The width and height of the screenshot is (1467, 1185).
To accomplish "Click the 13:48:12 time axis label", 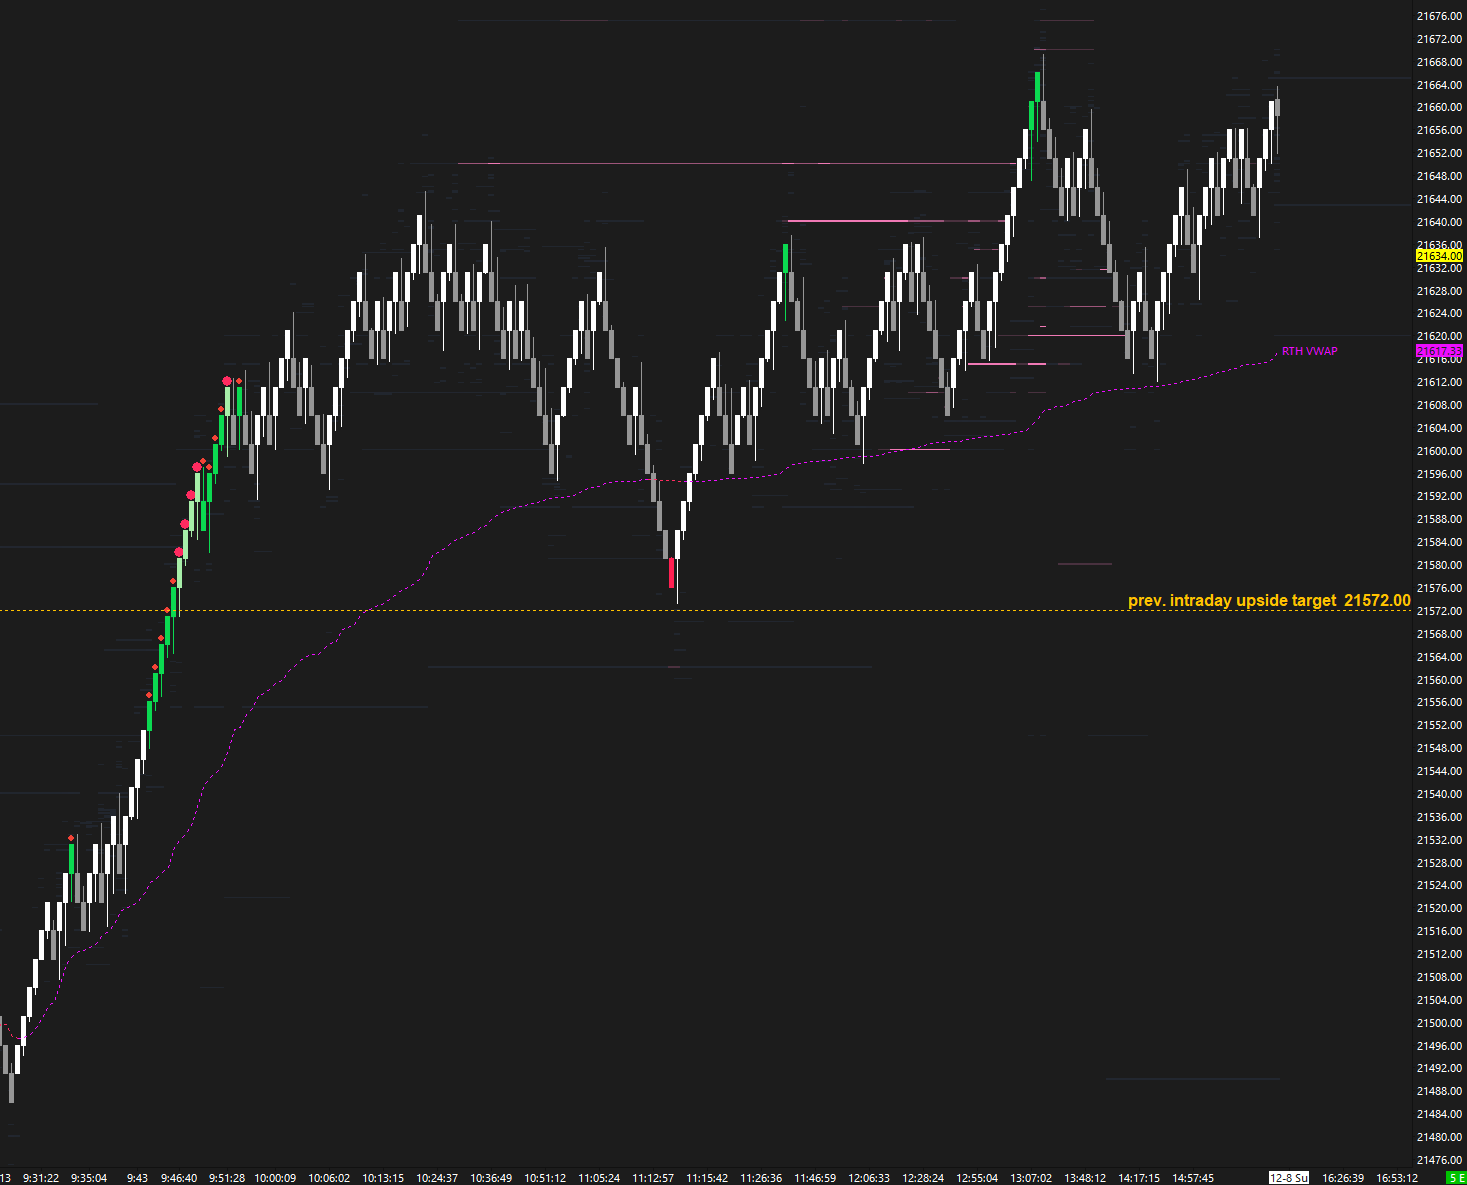I will click(1085, 1178).
